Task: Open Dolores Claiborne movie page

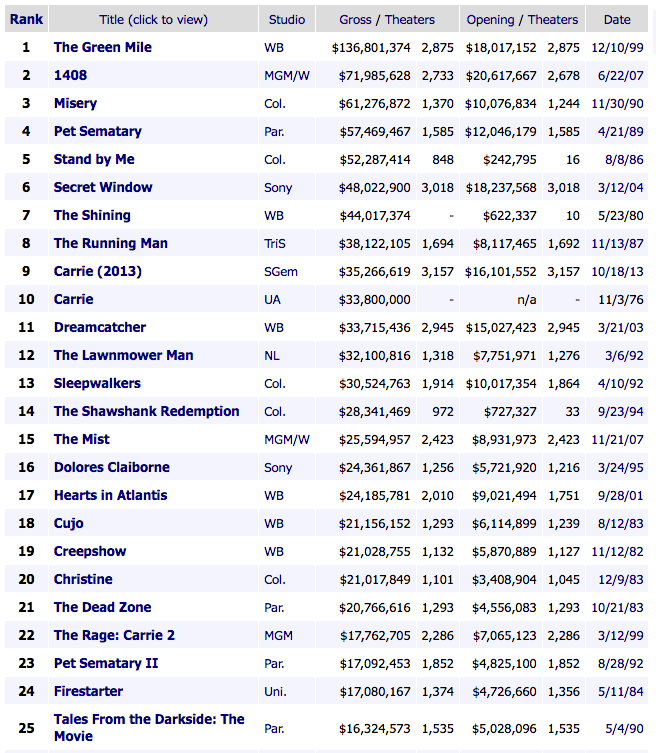Action: [111, 467]
